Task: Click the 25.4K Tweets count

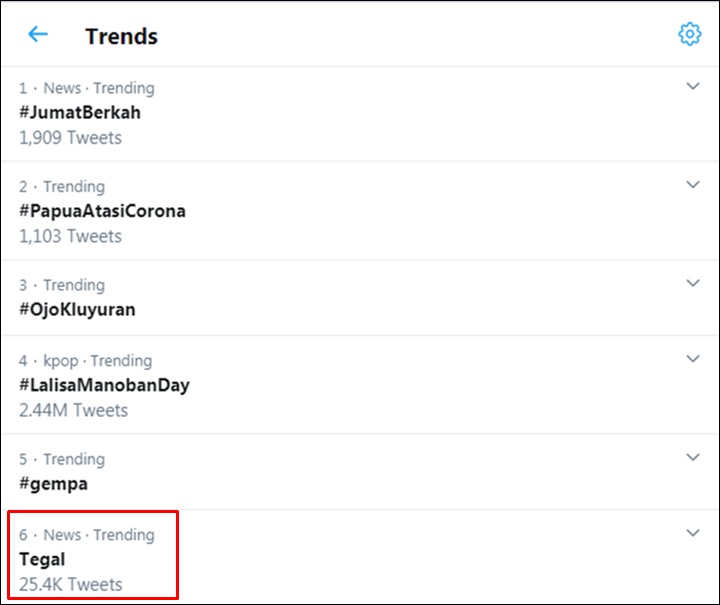Action: 71,585
